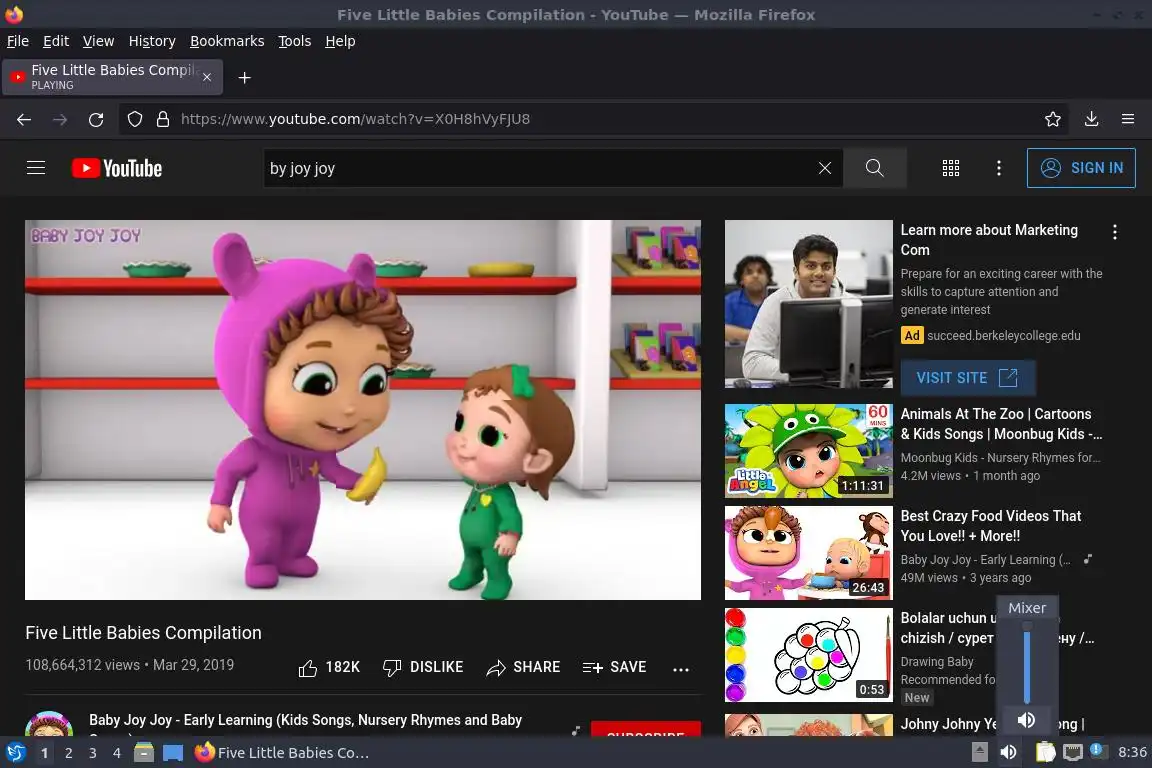Viewport: 1152px width, 768px height.
Task: Go forward to next page
Action: (x=60, y=119)
